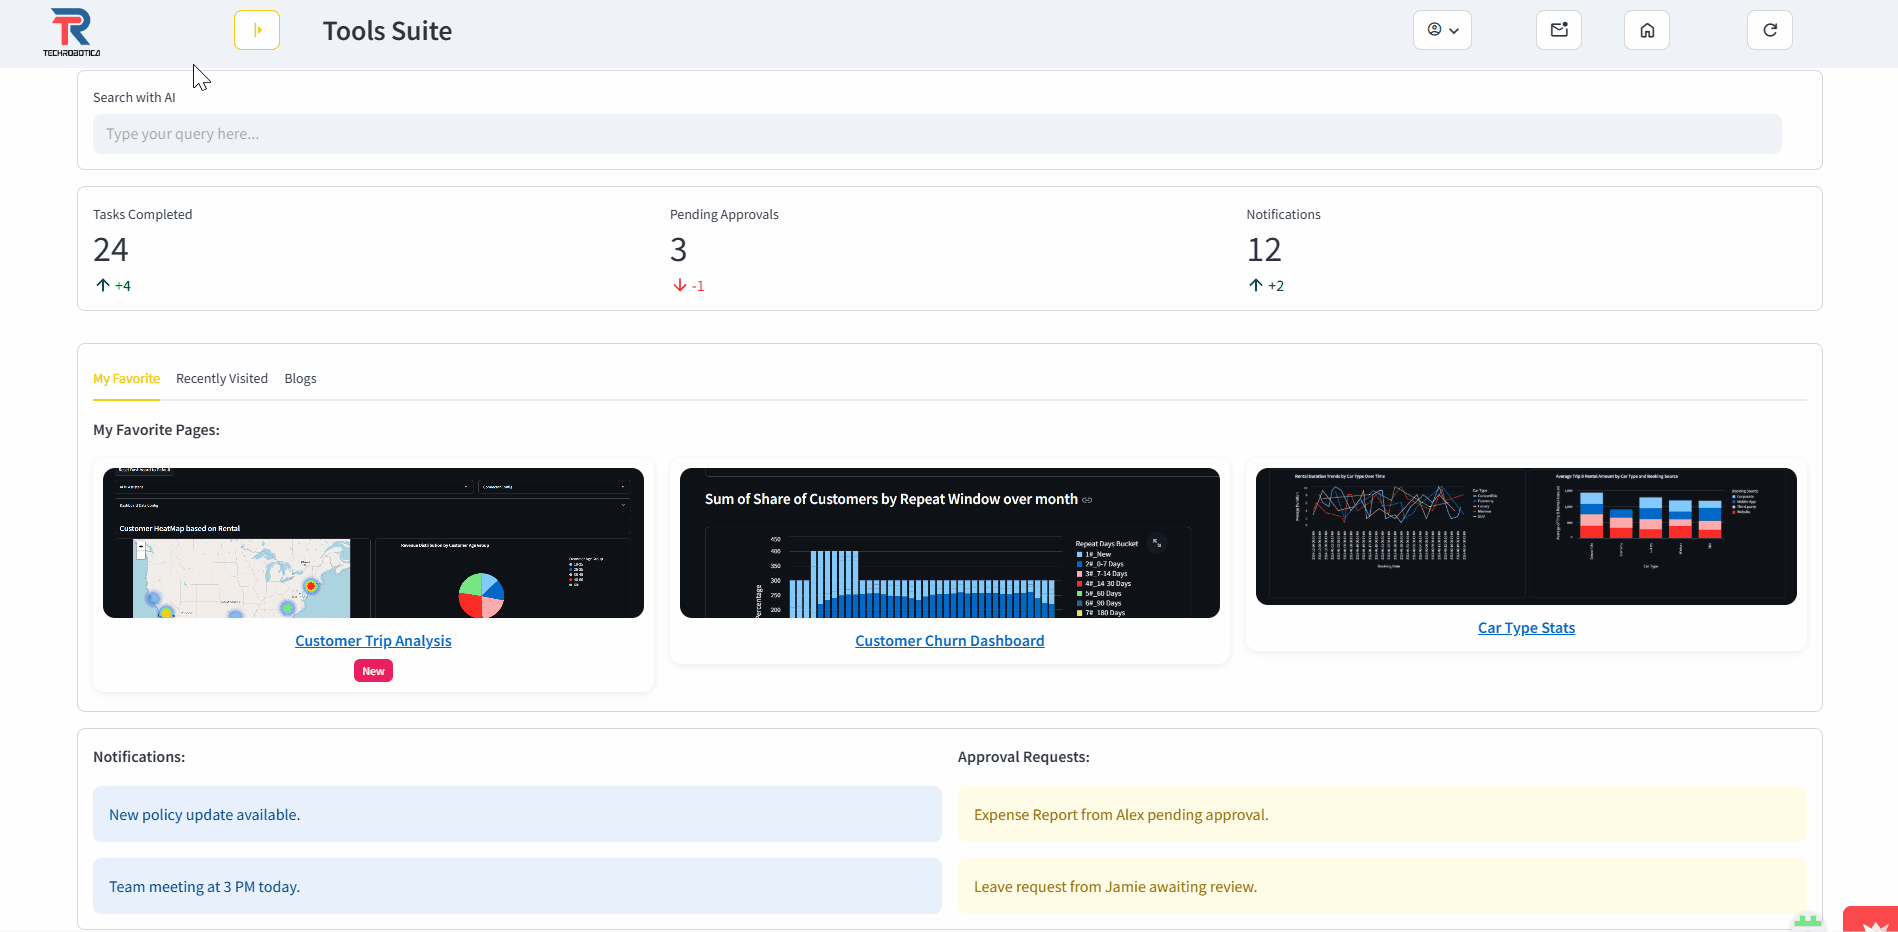This screenshot has width=1898, height=932.
Task: Select the 'Team meeting at 3 PM today.' notification
Action: [517, 886]
